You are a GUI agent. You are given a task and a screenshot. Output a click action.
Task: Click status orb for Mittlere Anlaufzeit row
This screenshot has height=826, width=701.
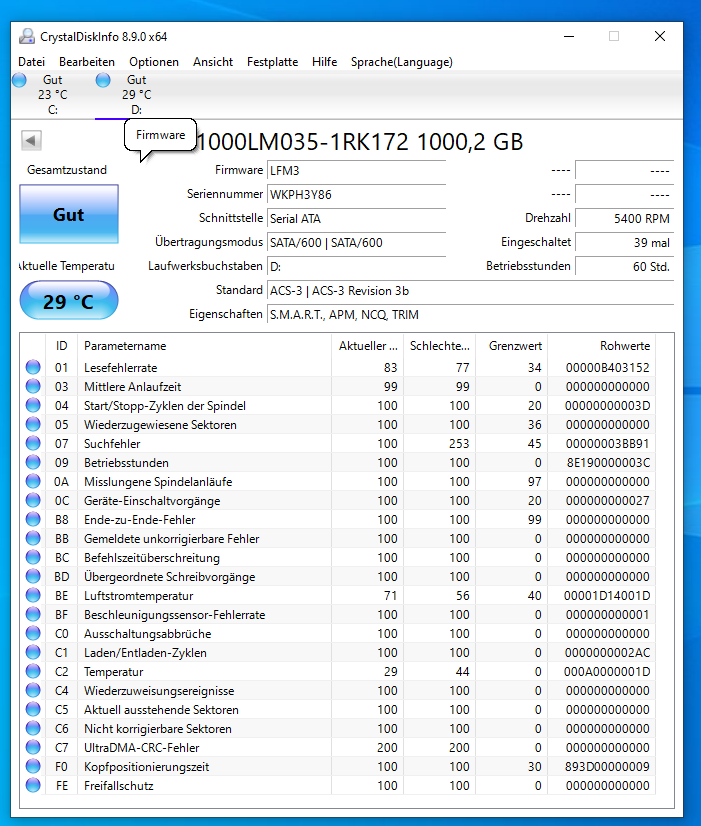(33, 386)
